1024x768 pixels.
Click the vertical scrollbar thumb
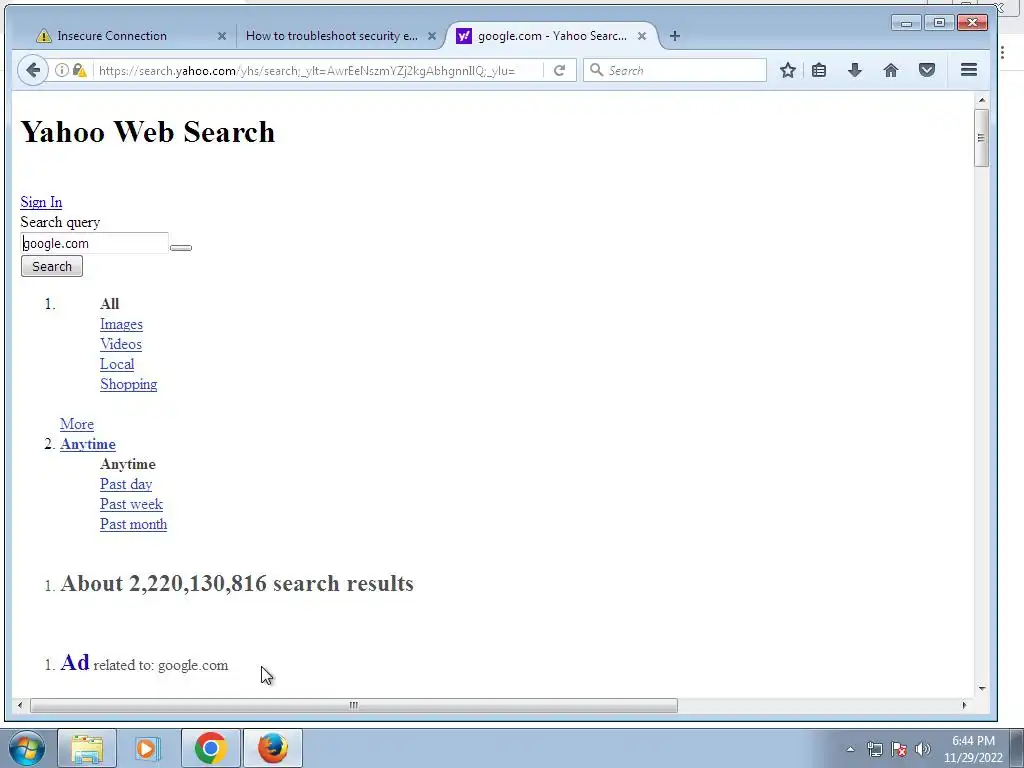click(981, 138)
